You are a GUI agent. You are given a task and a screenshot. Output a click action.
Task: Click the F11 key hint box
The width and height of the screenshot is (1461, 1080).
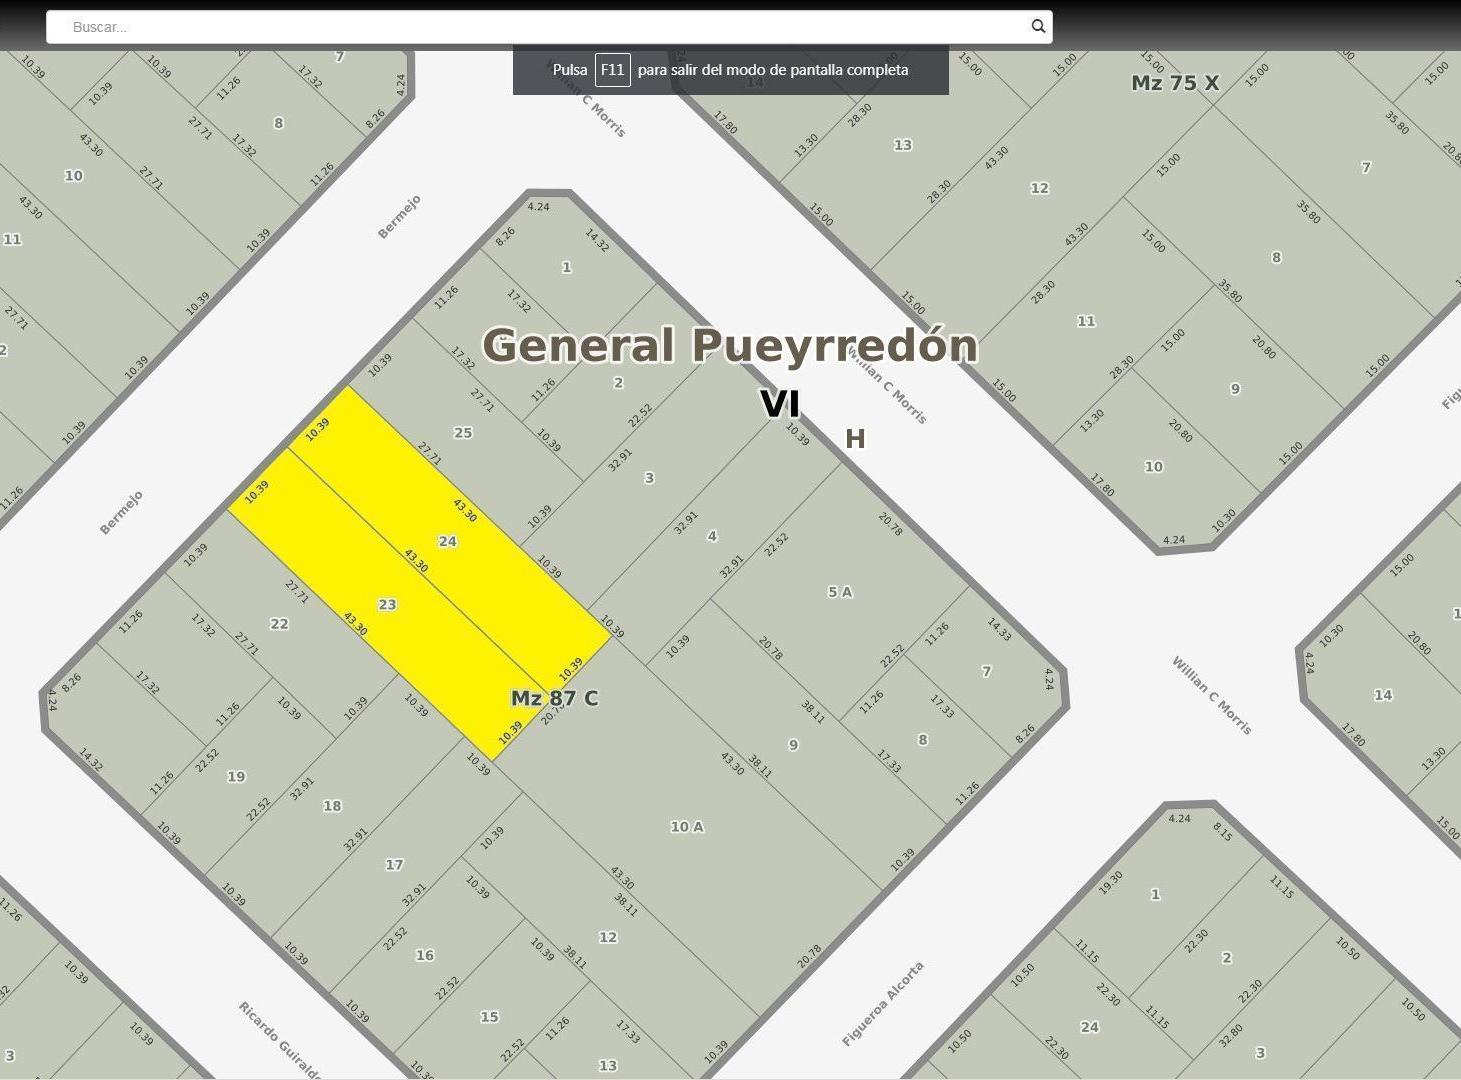coord(613,70)
